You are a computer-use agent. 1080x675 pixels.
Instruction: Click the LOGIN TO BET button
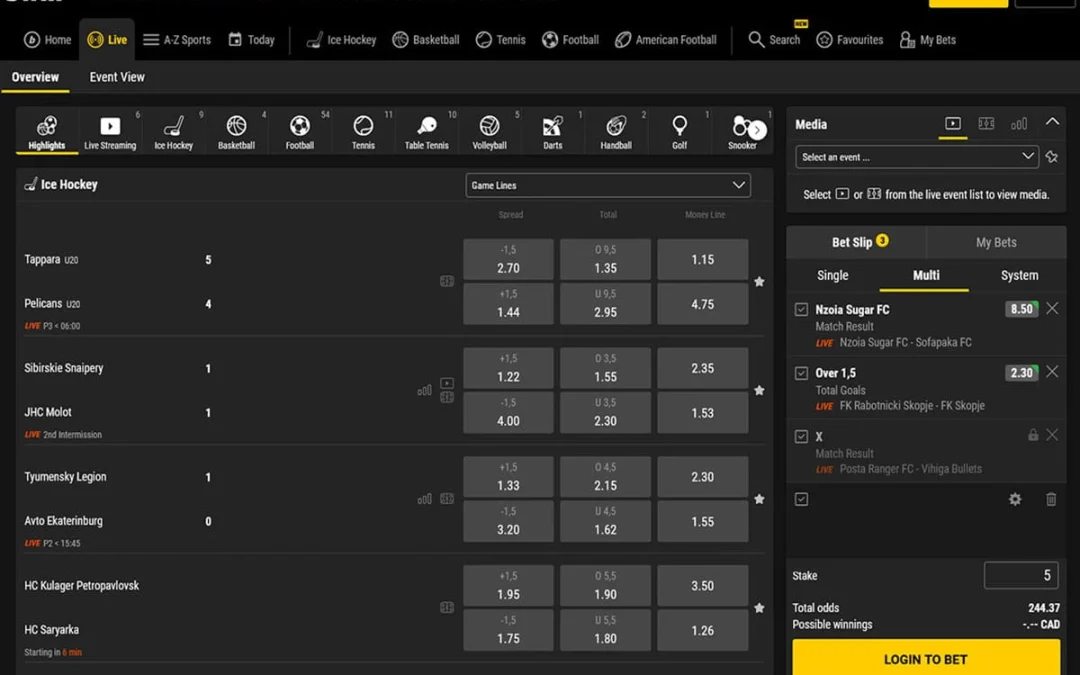click(x=925, y=659)
